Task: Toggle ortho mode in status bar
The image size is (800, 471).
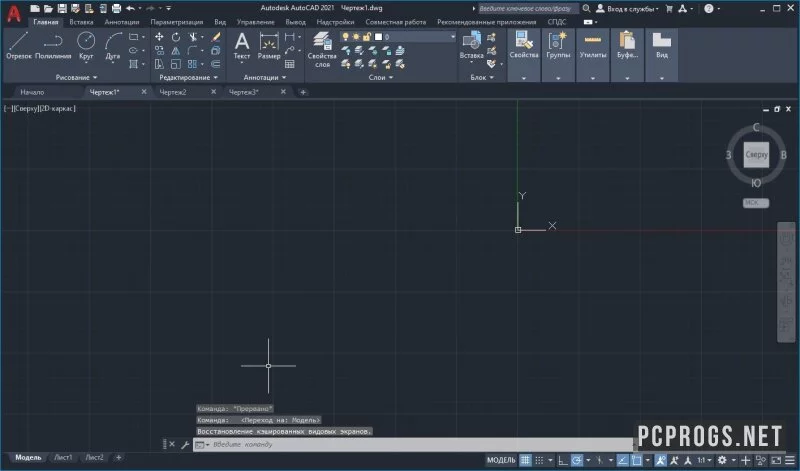Action: (563, 460)
